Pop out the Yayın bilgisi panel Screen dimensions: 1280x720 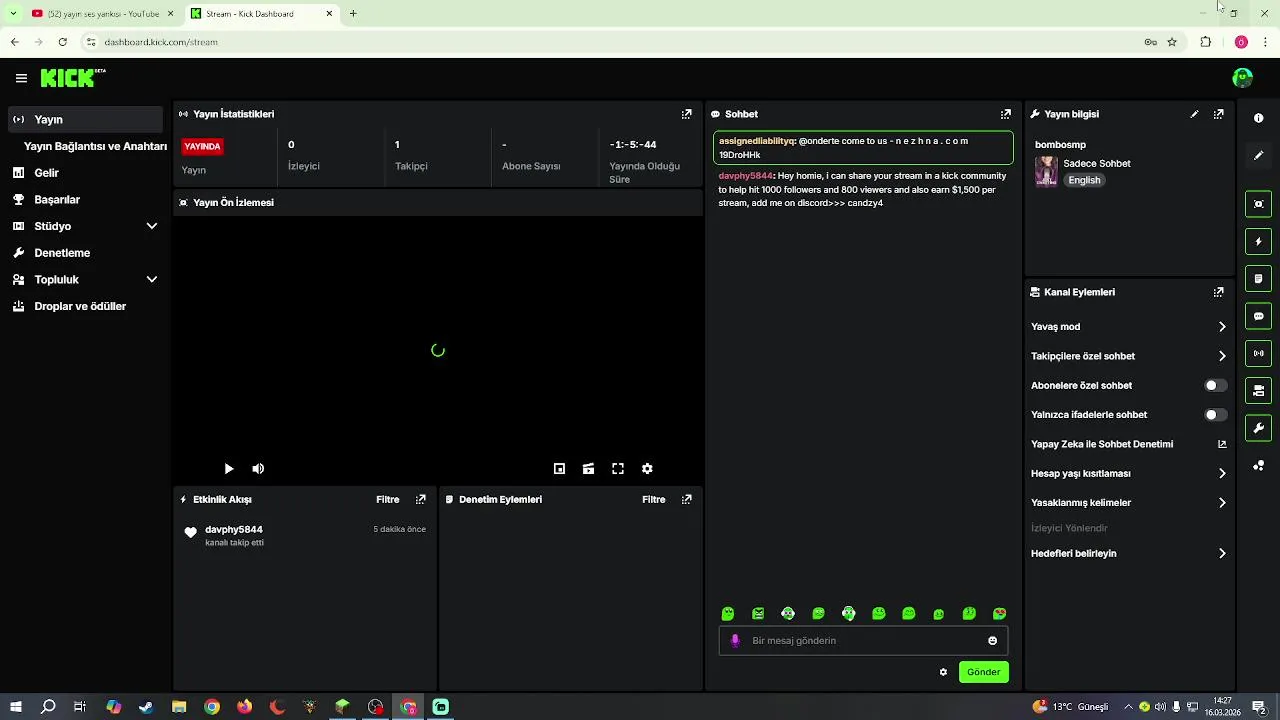tap(1218, 114)
